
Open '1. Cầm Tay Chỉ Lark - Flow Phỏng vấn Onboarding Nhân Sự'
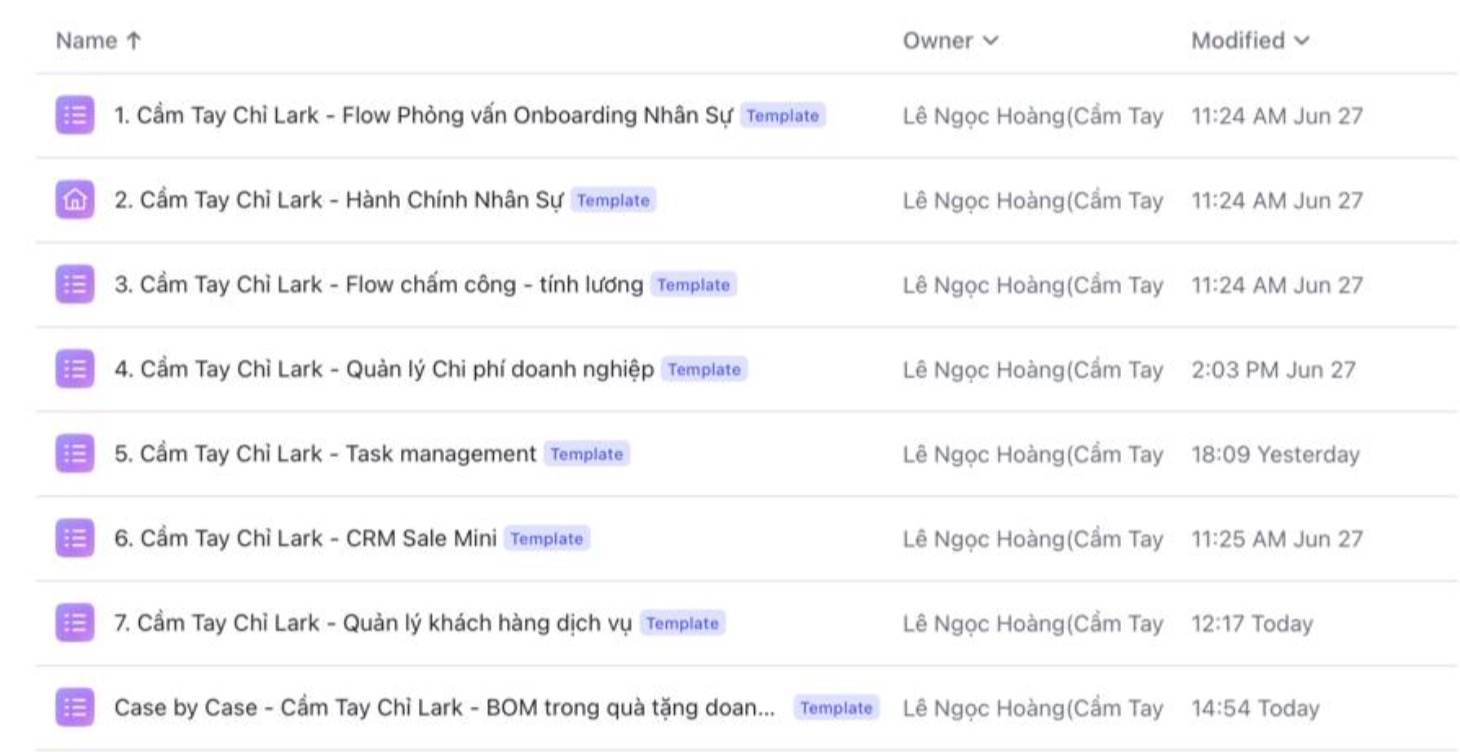click(424, 116)
